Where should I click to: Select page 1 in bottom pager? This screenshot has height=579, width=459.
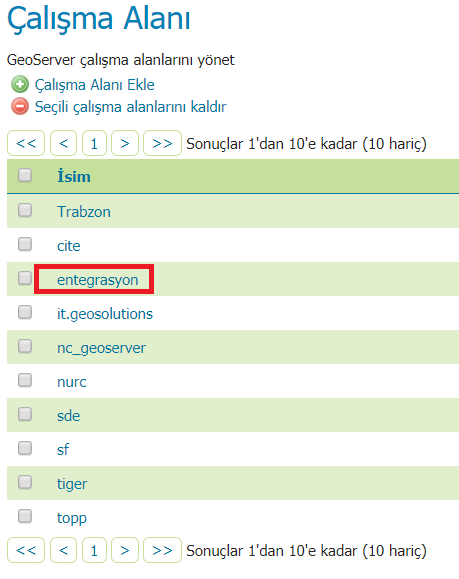pyautogui.click(x=94, y=550)
